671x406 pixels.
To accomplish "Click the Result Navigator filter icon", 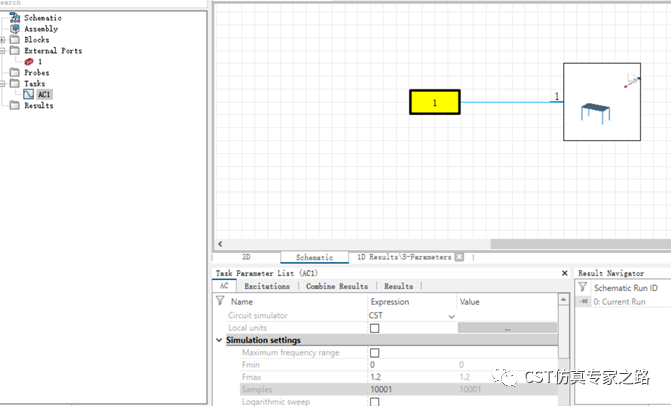I will [x=583, y=287].
